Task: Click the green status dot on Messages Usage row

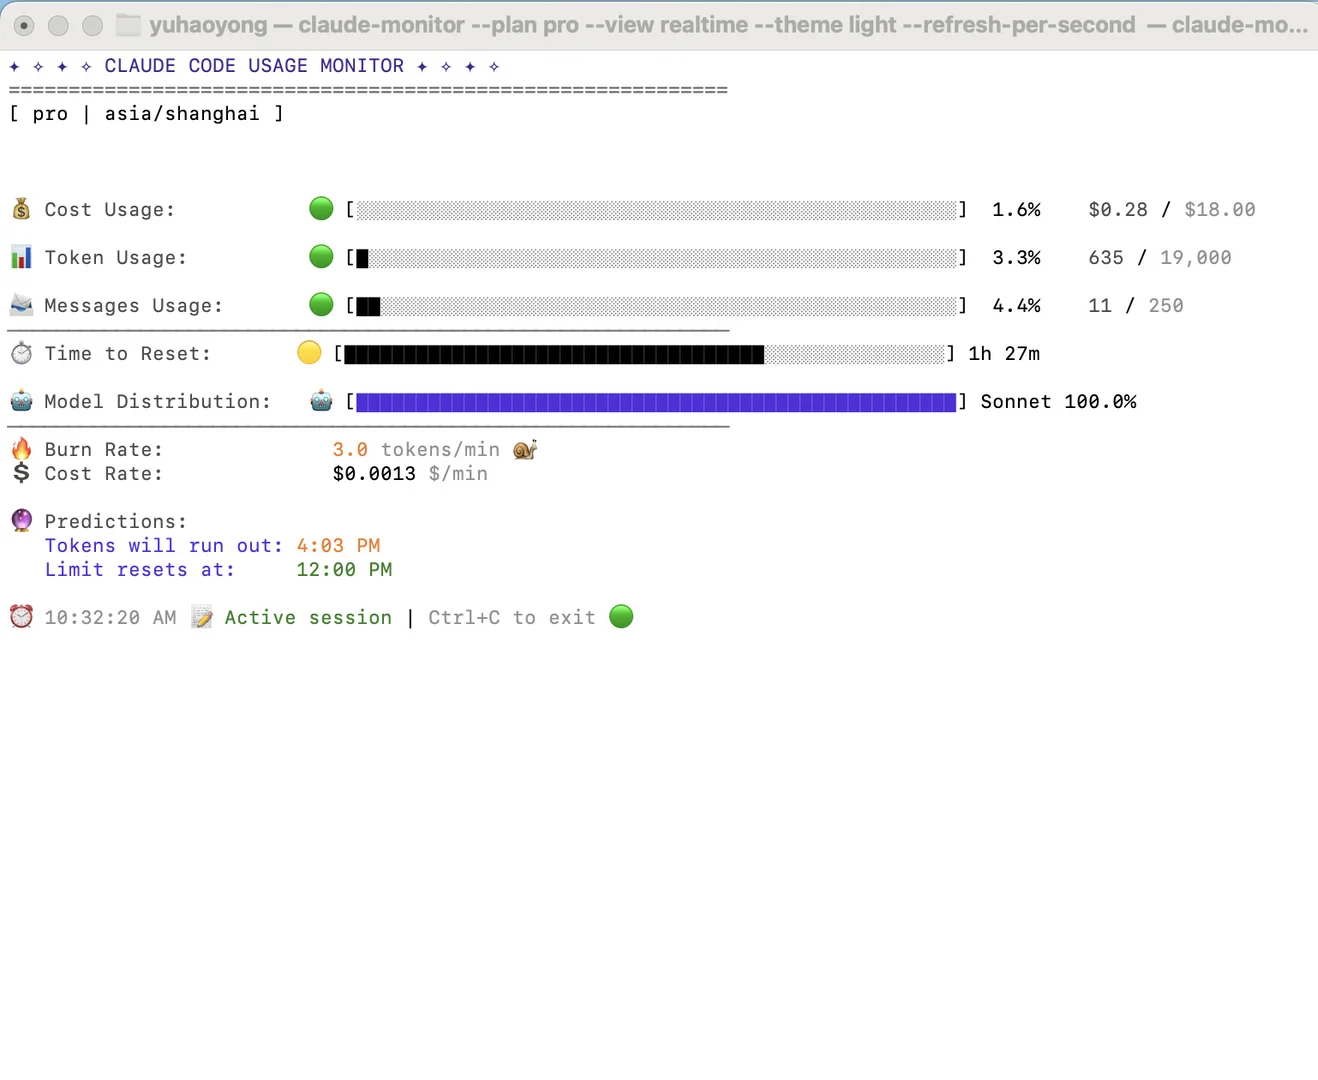Action: pos(321,305)
